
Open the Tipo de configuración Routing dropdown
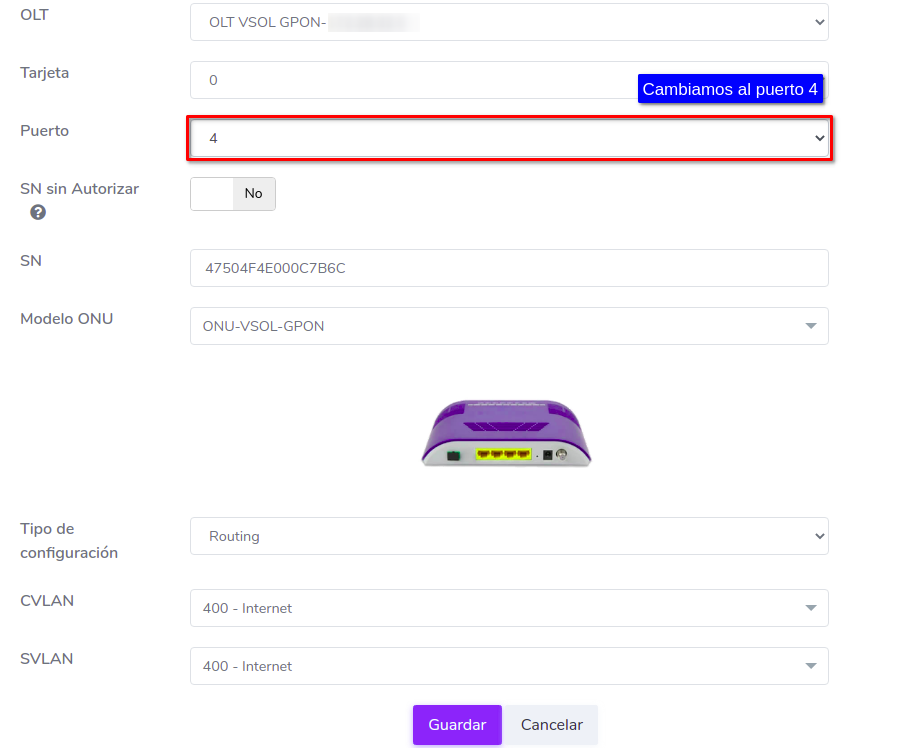pyautogui.click(x=508, y=536)
